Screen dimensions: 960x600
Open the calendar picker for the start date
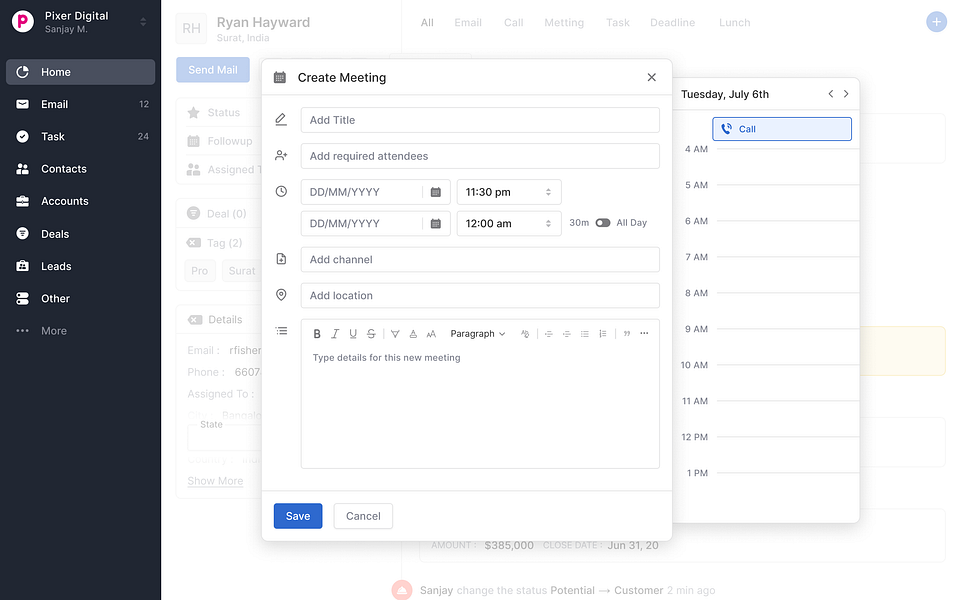(x=437, y=191)
